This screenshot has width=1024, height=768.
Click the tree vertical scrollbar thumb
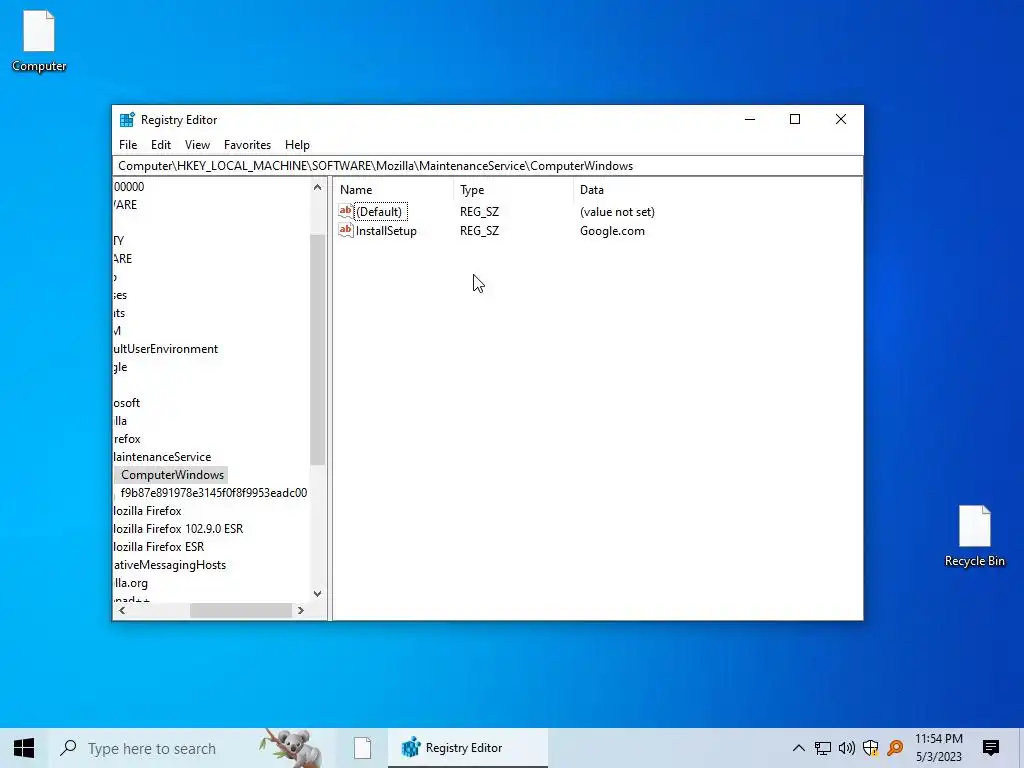coord(317,349)
